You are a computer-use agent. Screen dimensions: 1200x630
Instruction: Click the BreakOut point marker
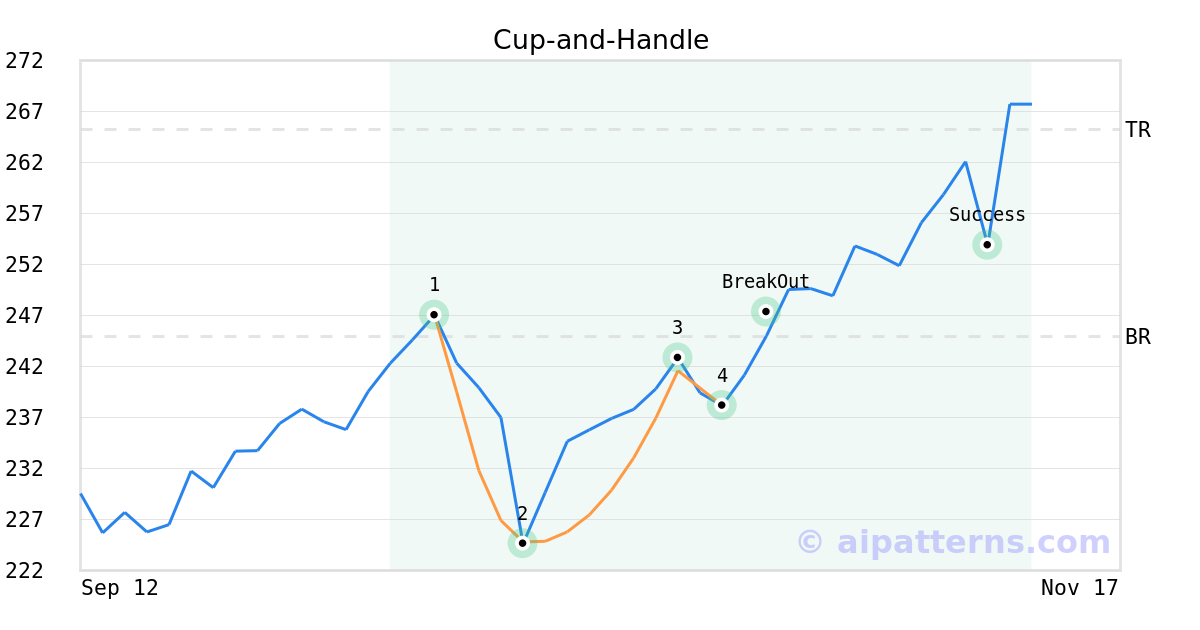click(x=766, y=311)
